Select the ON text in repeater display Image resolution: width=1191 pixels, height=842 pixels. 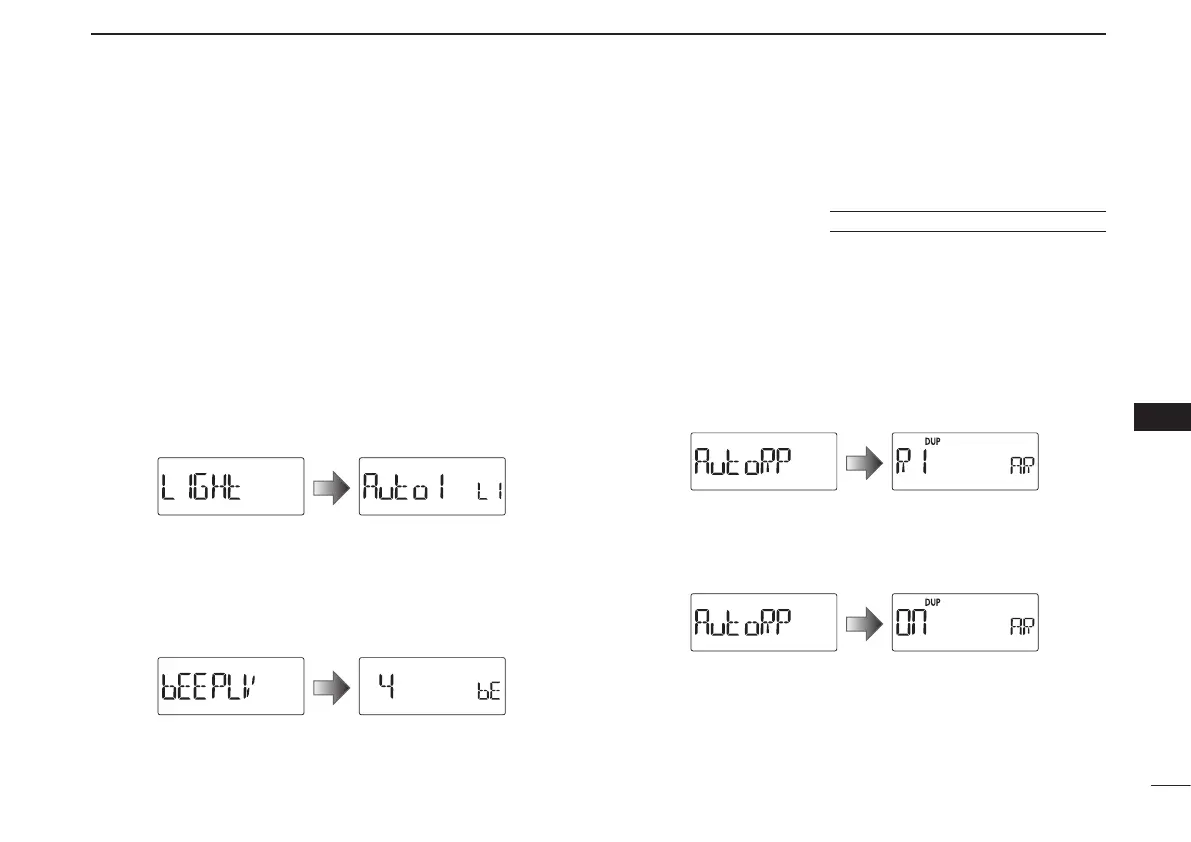tap(912, 623)
